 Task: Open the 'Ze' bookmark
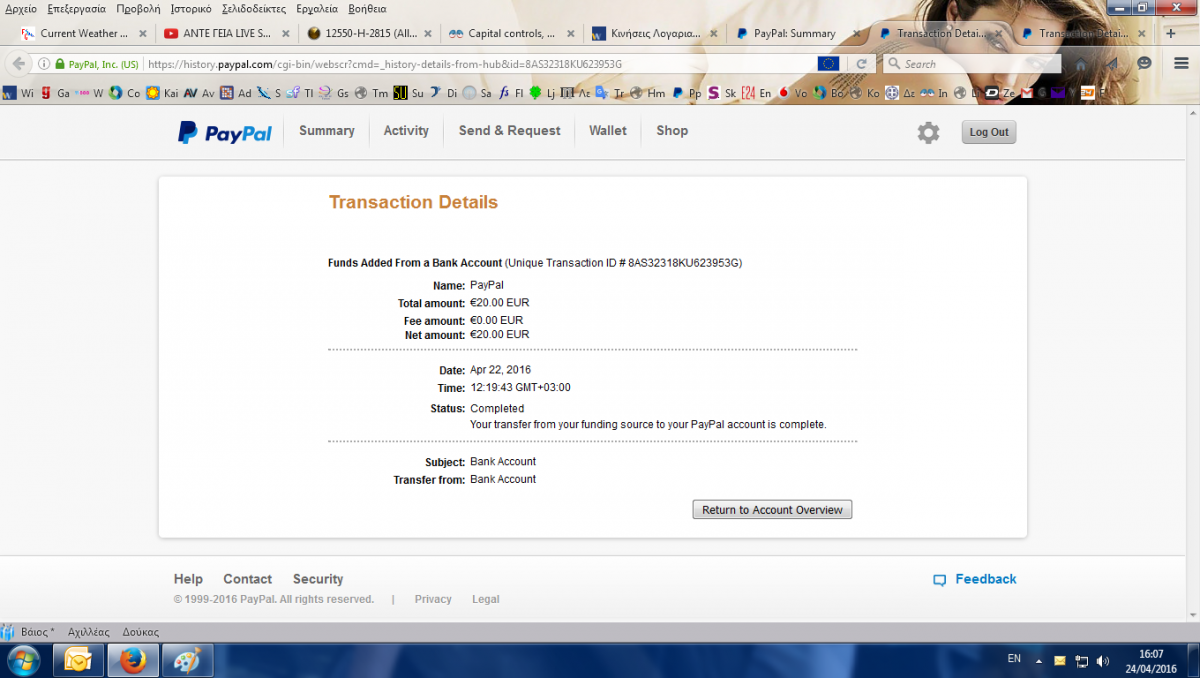pyautogui.click(x=1000, y=93)
